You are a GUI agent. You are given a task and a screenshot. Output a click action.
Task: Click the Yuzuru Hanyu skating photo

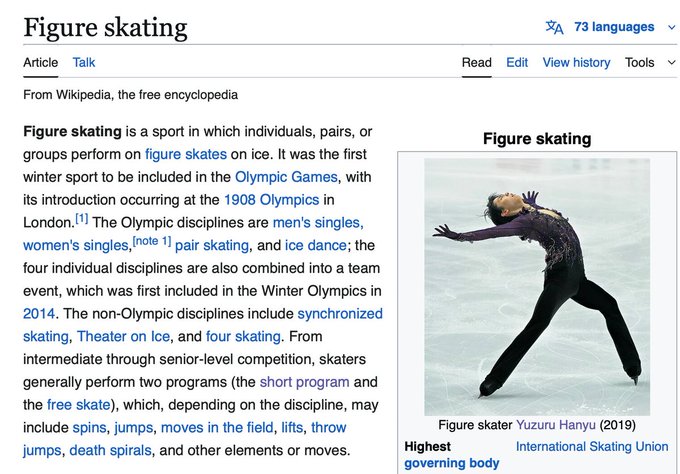pos(537,286)
